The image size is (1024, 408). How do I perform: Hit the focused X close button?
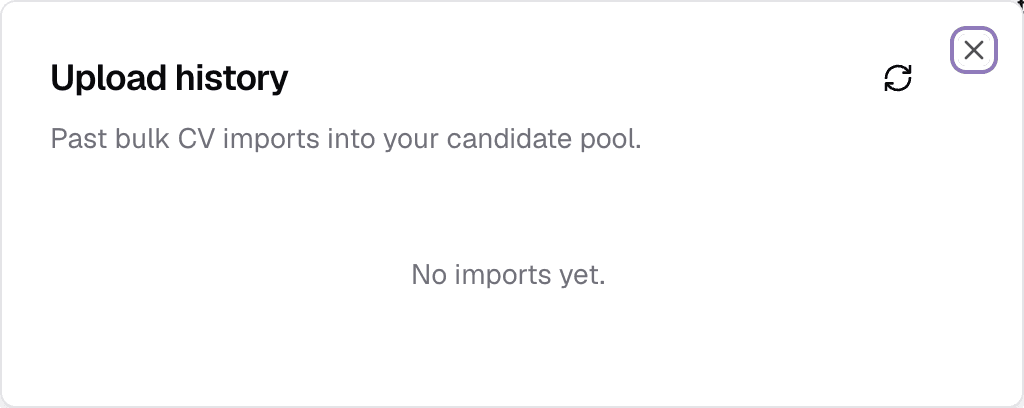tap(974, 50)
